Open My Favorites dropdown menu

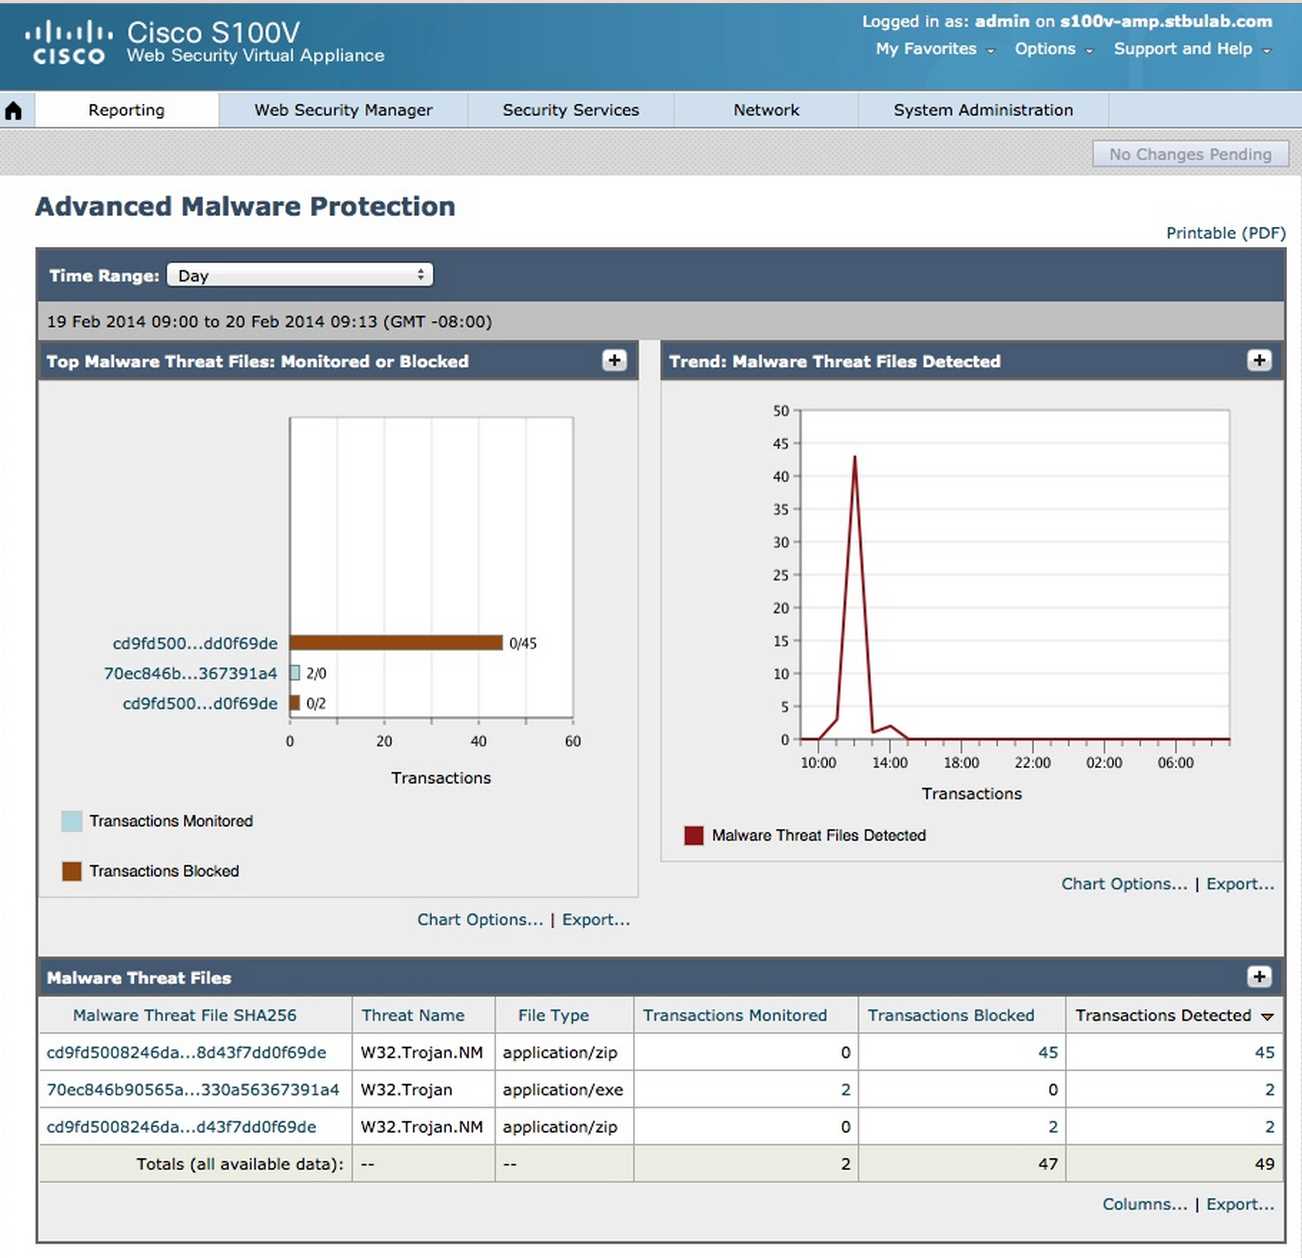[x=934, y=49]
